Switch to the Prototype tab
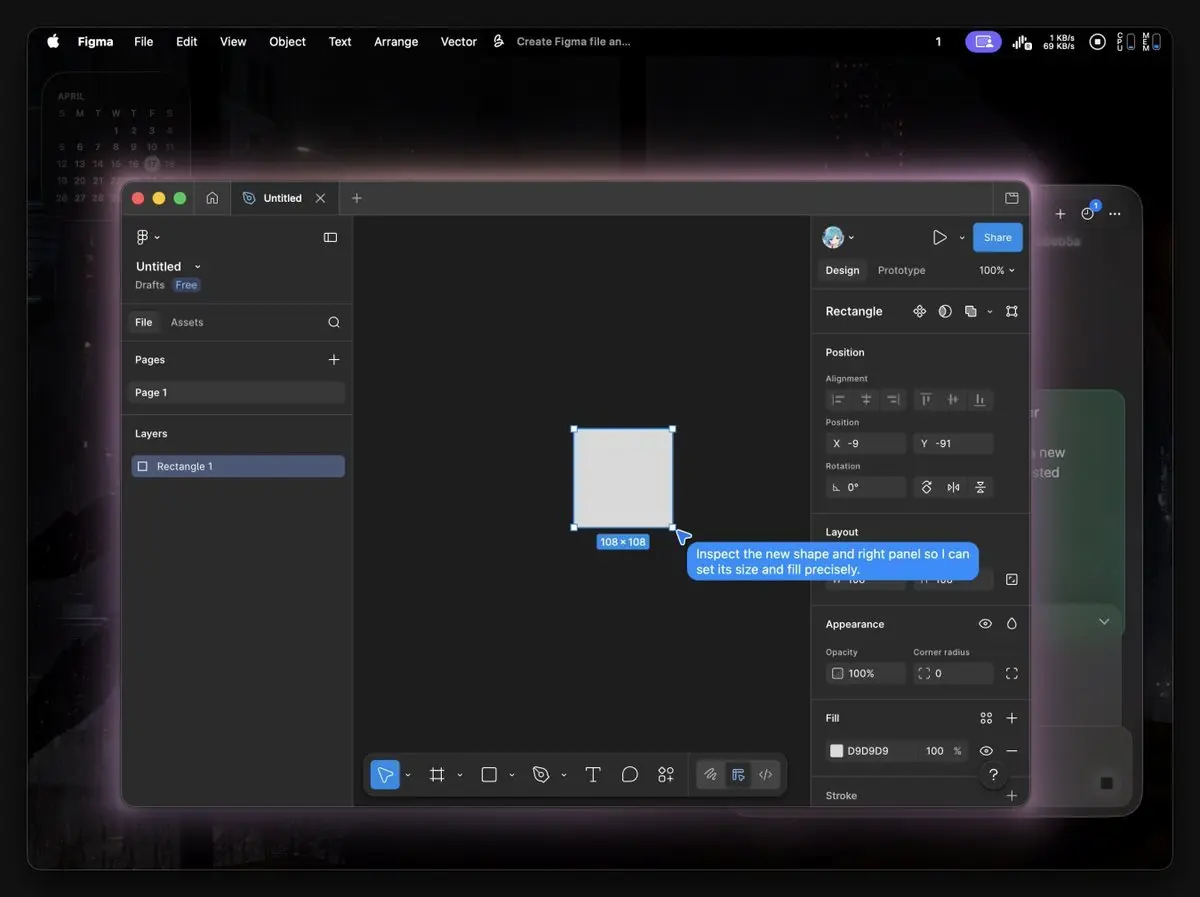Screen dimensions: 1200x897 [901, 270]
